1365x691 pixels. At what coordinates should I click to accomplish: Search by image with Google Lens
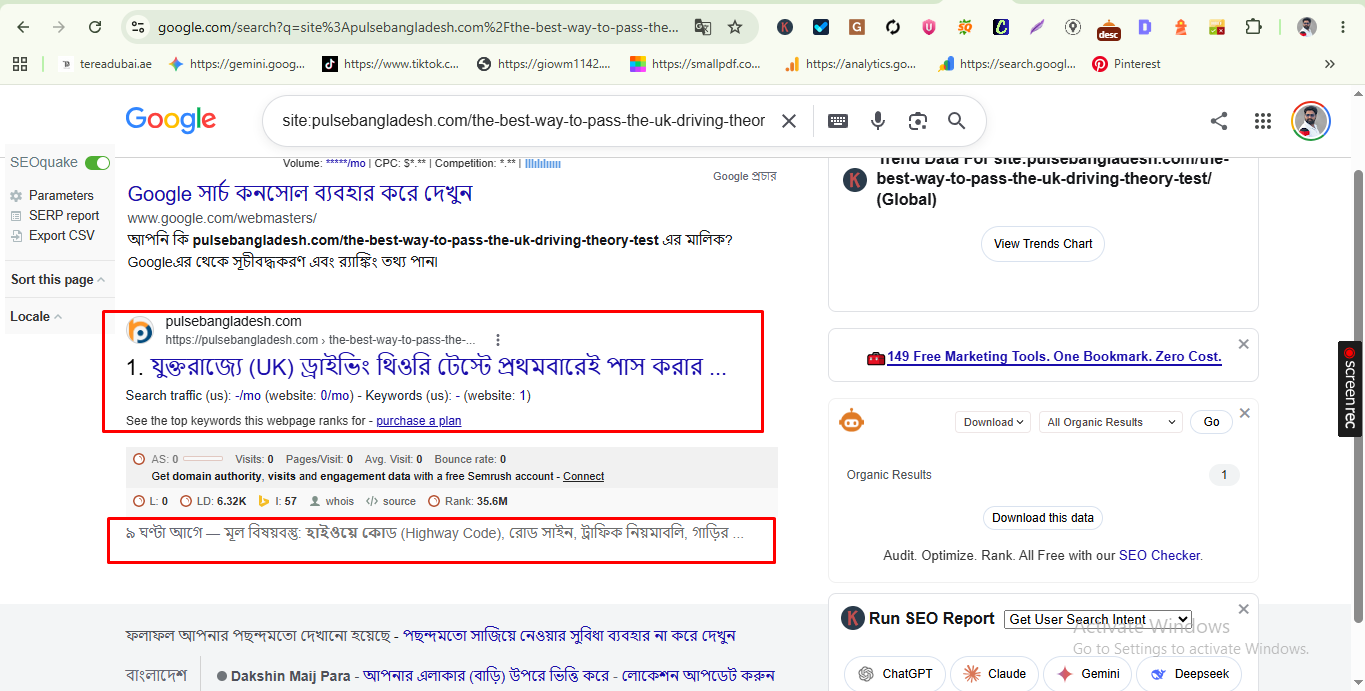point(918,121)
